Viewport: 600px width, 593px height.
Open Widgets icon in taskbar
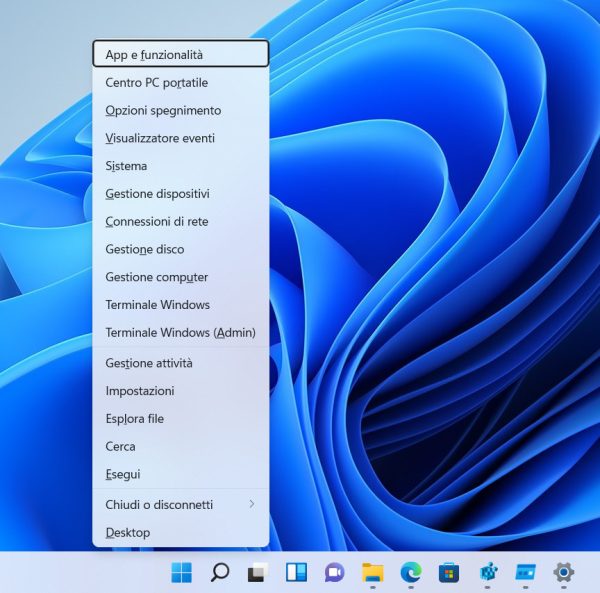[296, 572]
